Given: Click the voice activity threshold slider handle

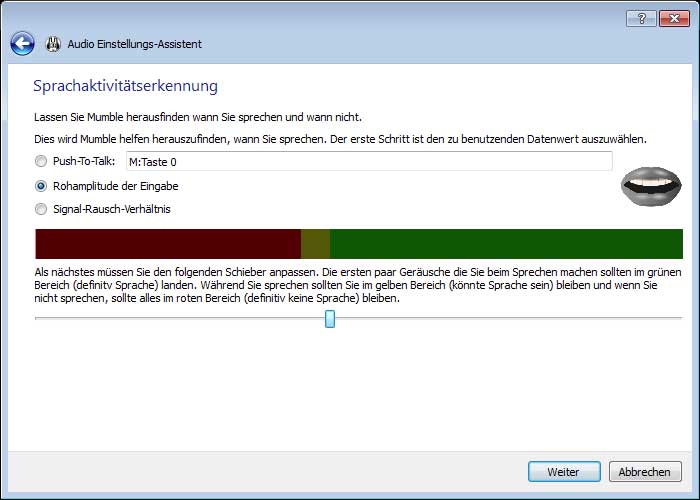Looking at the screenshot, I should point(330,319).
